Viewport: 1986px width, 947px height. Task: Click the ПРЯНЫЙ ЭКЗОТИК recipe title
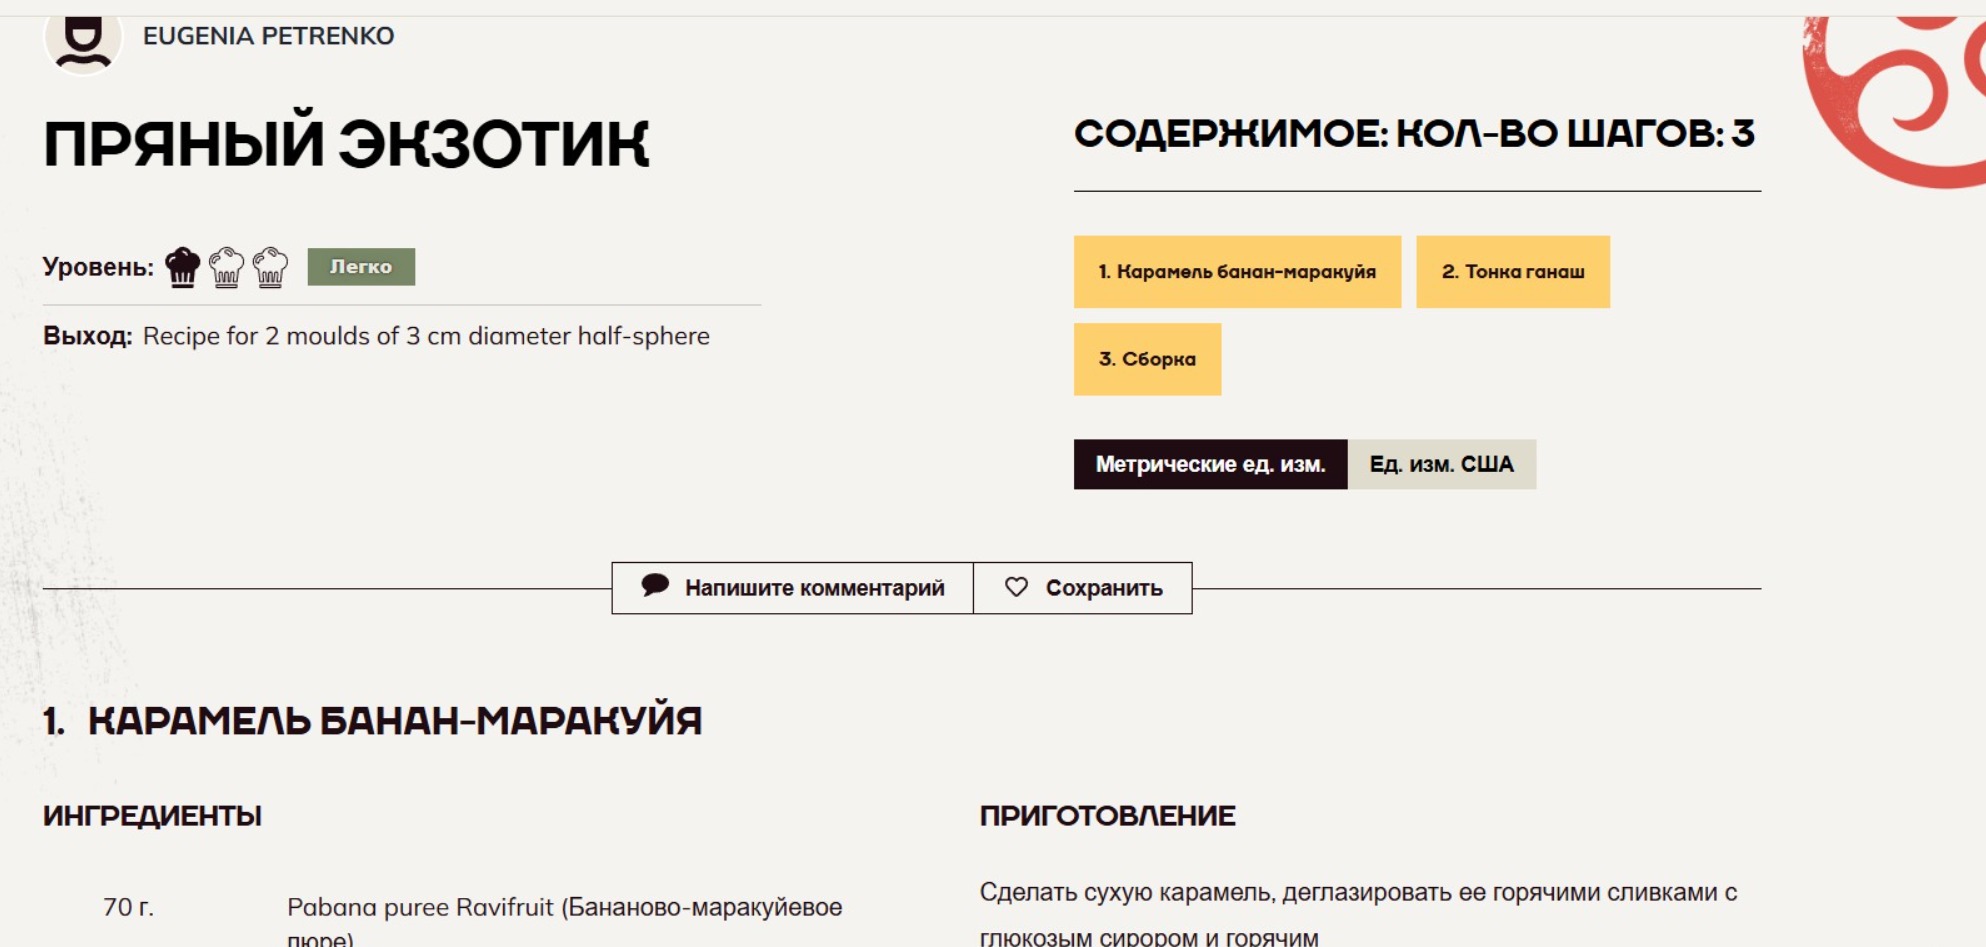(x=346, y=143)
